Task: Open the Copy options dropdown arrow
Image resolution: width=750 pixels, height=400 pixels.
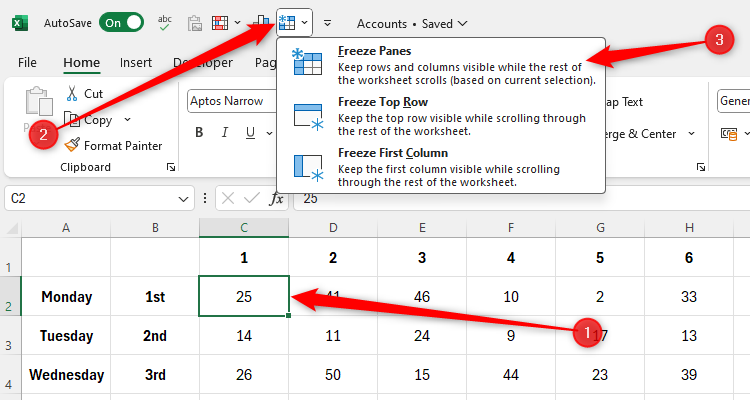Action: pos(127,120)
